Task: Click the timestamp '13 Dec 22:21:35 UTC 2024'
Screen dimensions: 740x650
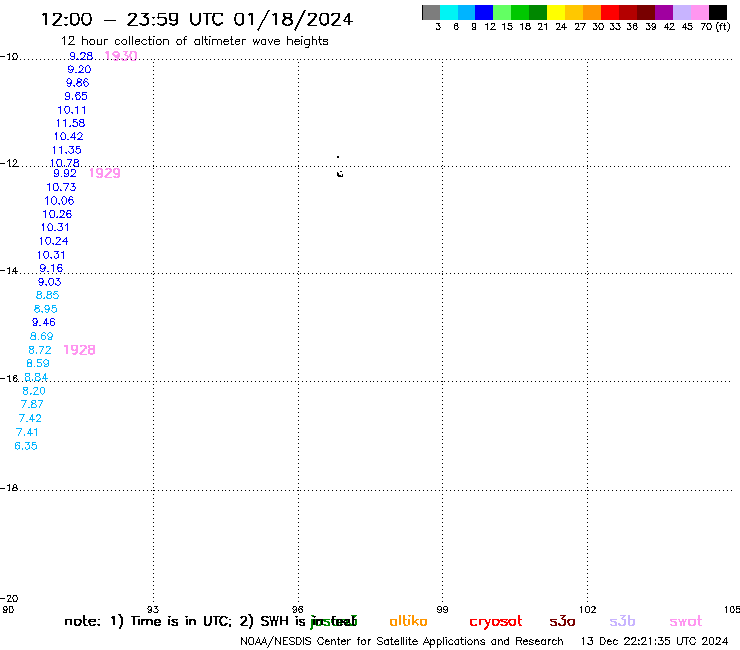Action: click(654, 642)
